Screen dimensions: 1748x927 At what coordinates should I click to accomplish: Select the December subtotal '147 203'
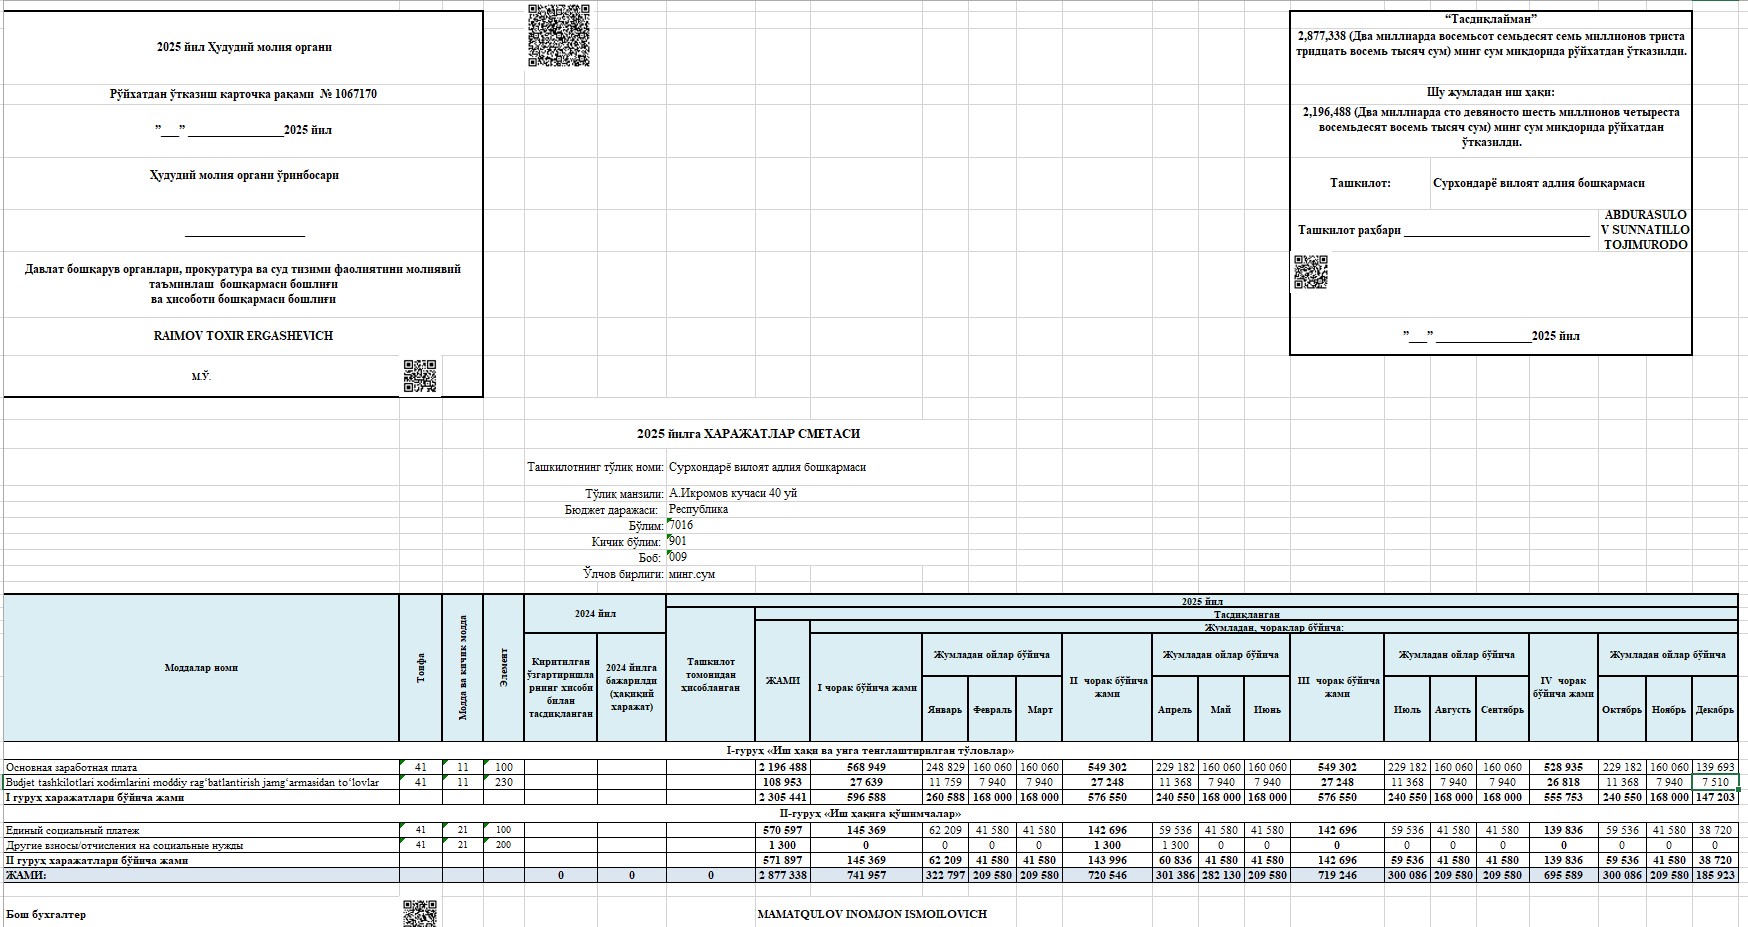tap(1715, 797)
